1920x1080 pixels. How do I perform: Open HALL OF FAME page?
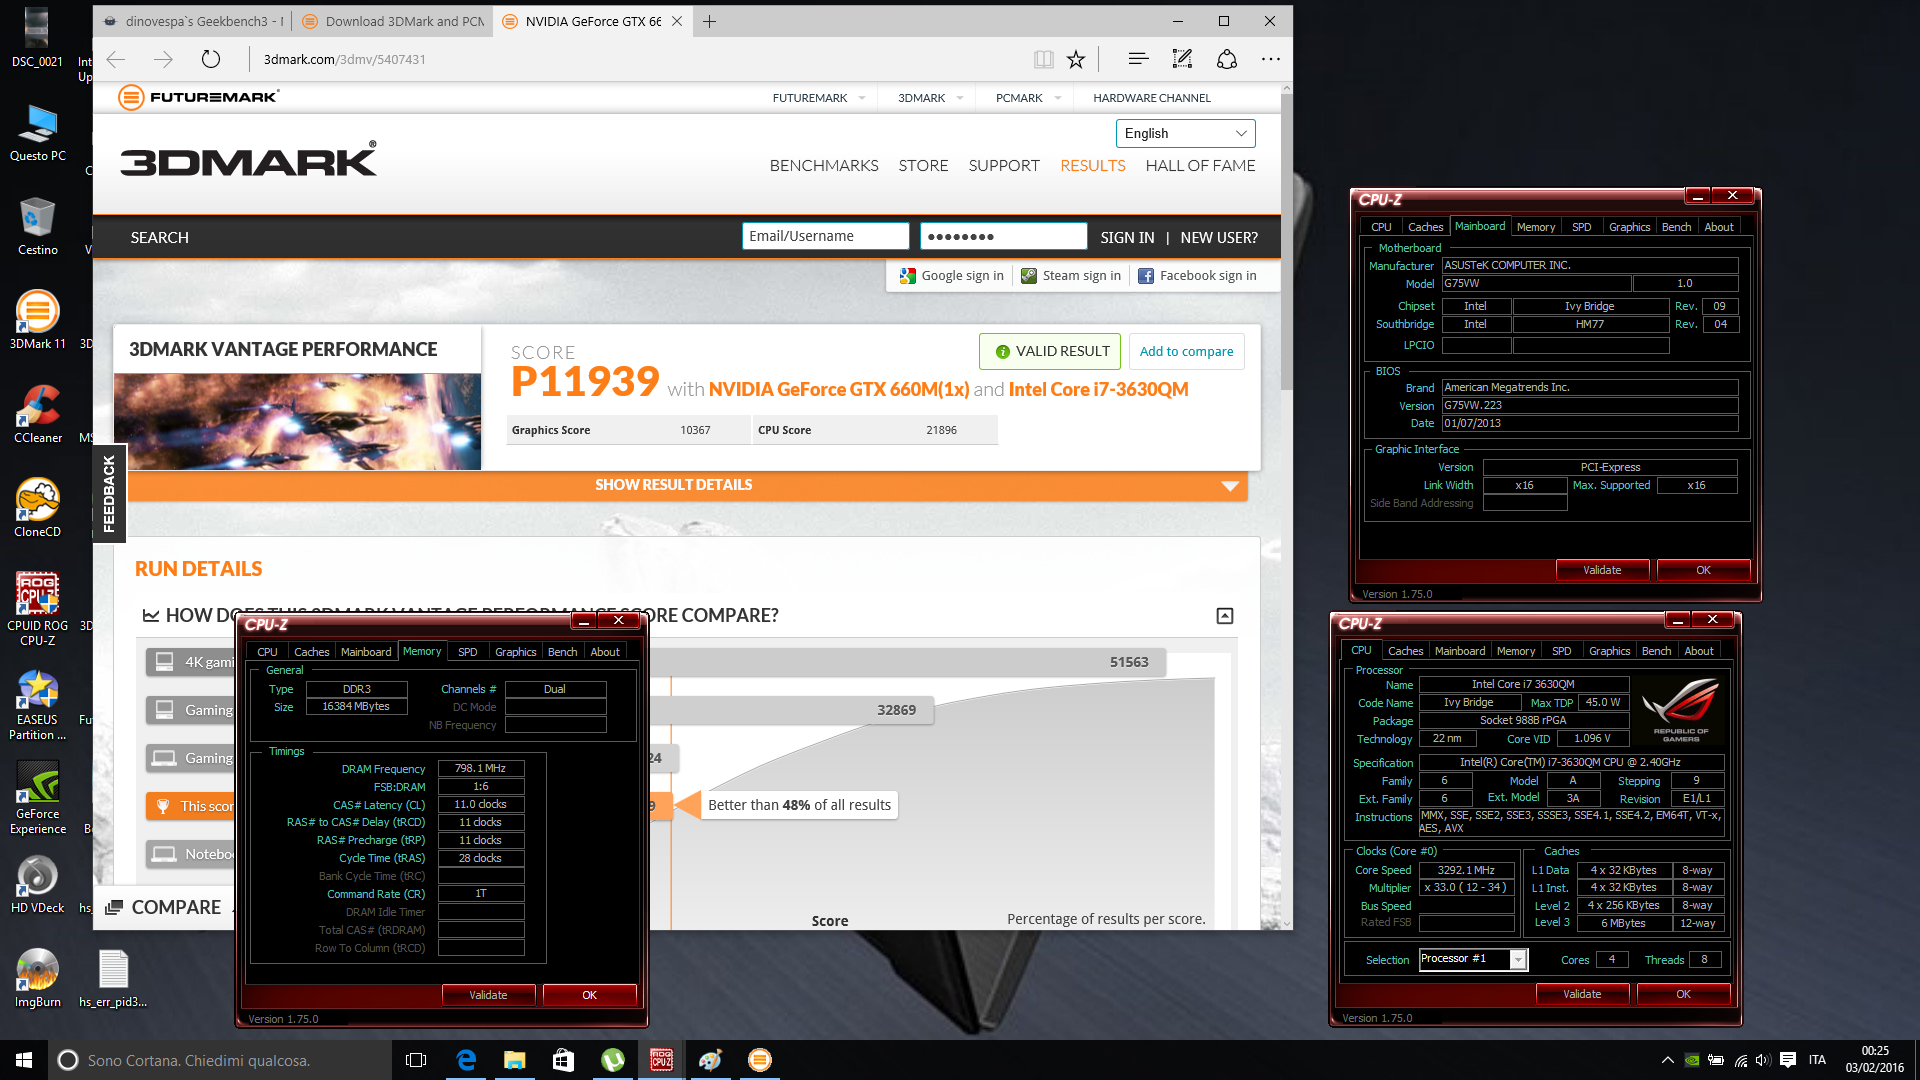[1200, 166]
